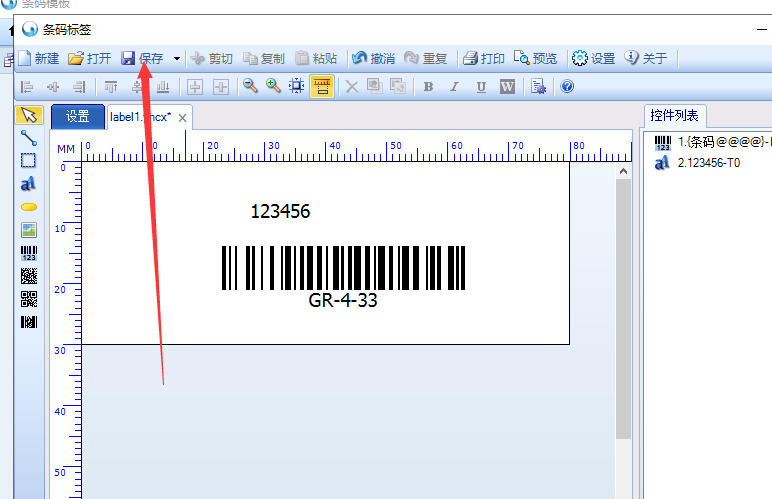
Task: Select the QR code tool
Action: click(28, 299)
